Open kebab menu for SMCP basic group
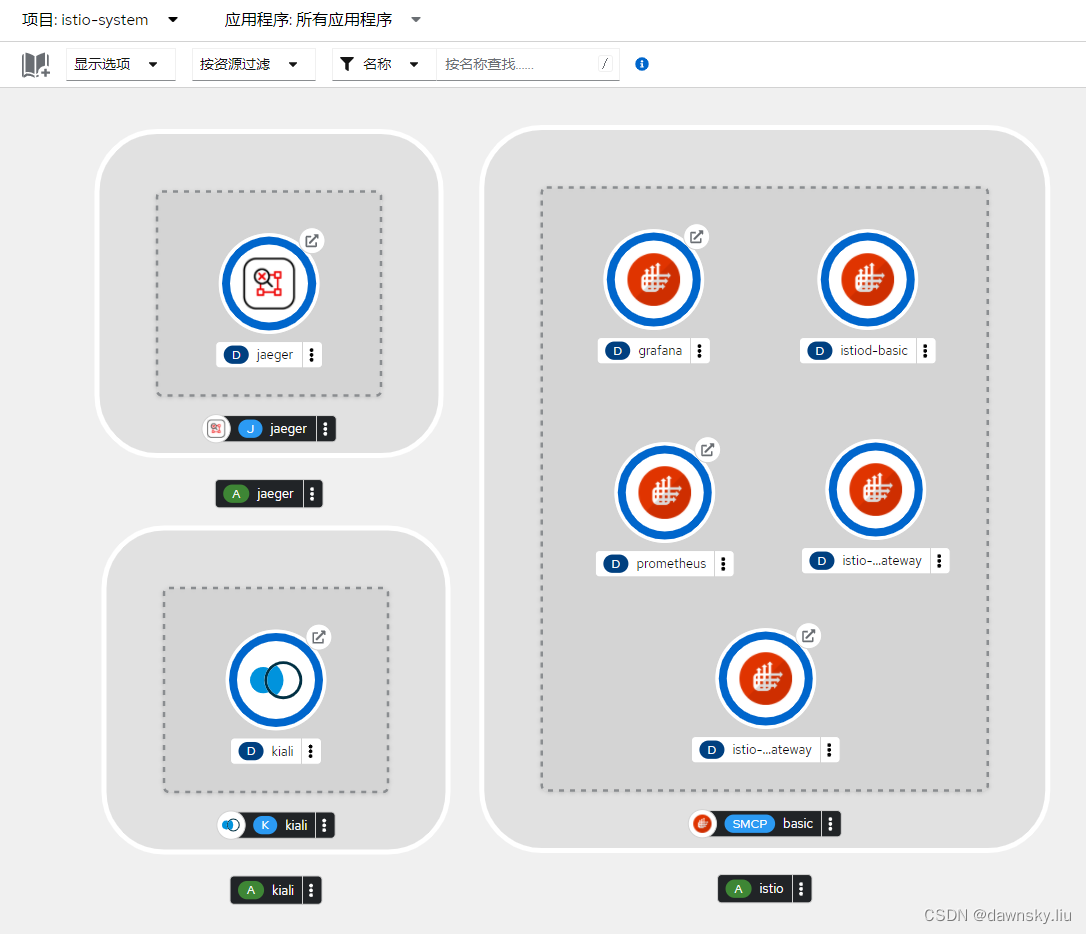Viewport: 1086px width, 934px height. point(831,823)
